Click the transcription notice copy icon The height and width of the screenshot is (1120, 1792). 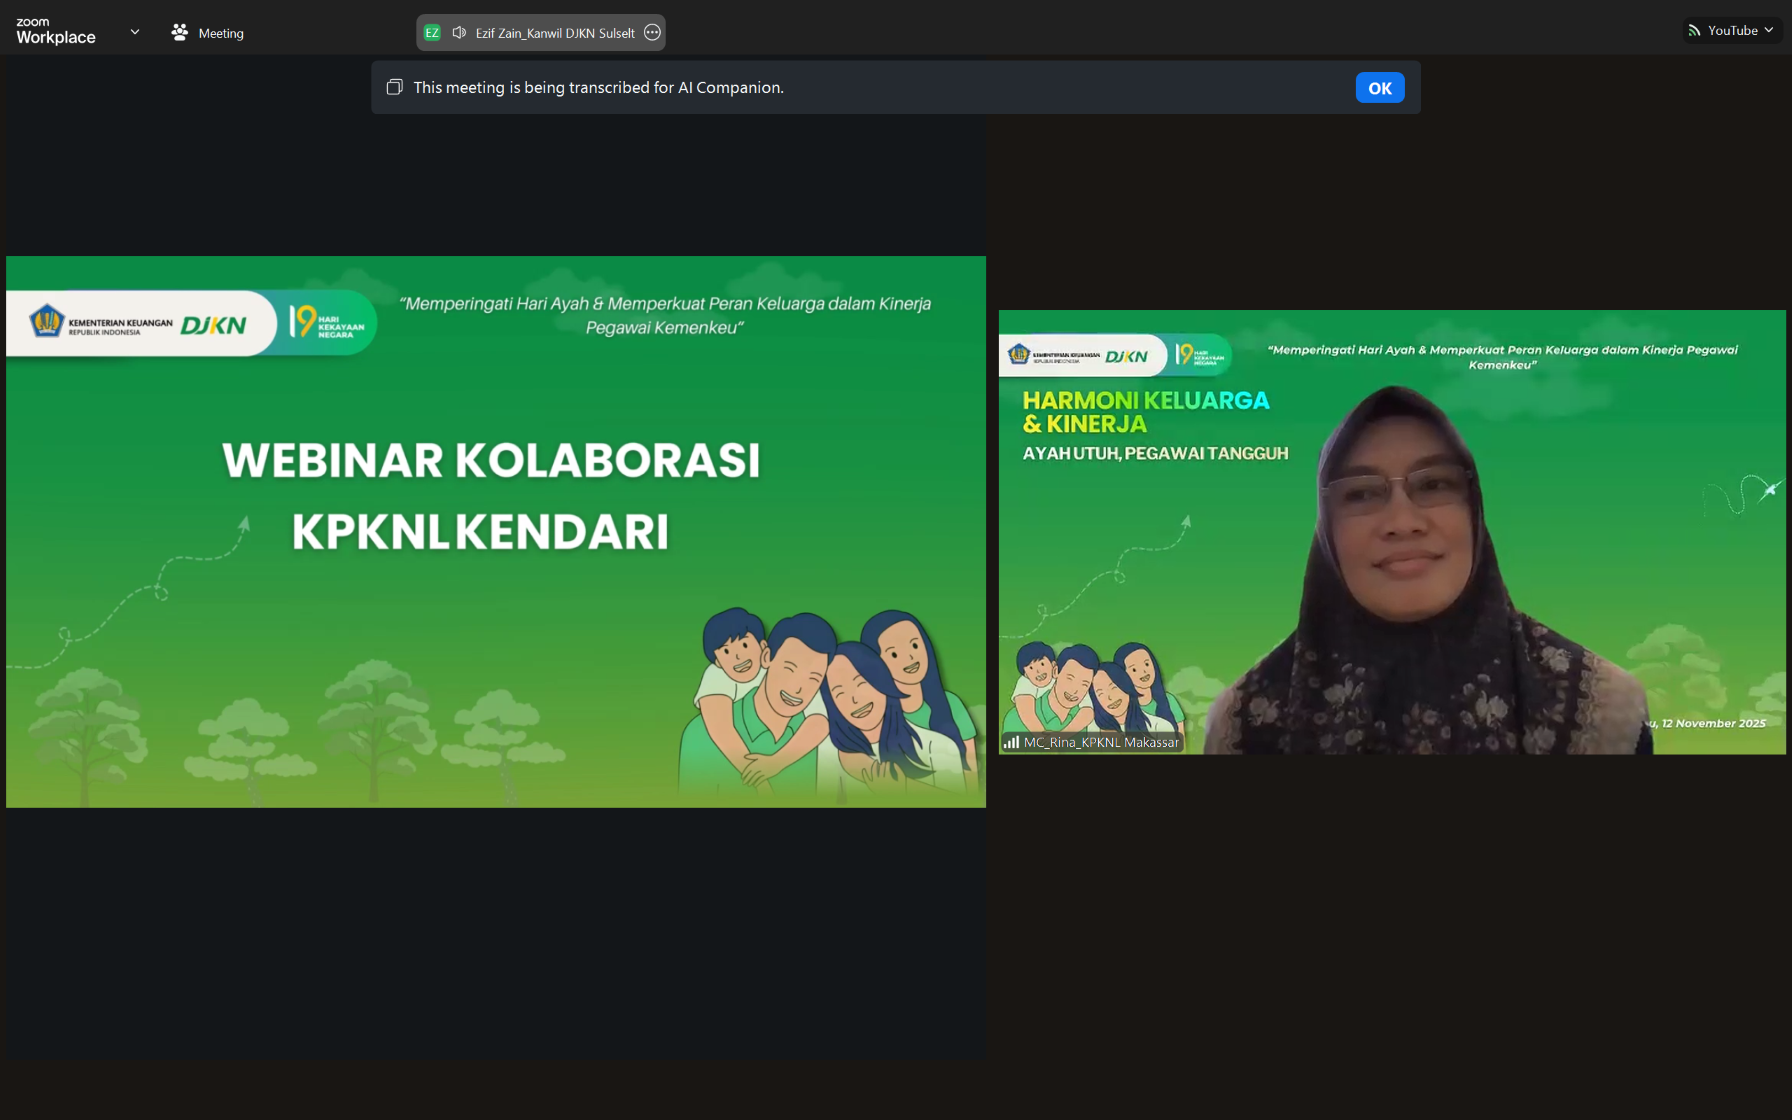[395, 87]
